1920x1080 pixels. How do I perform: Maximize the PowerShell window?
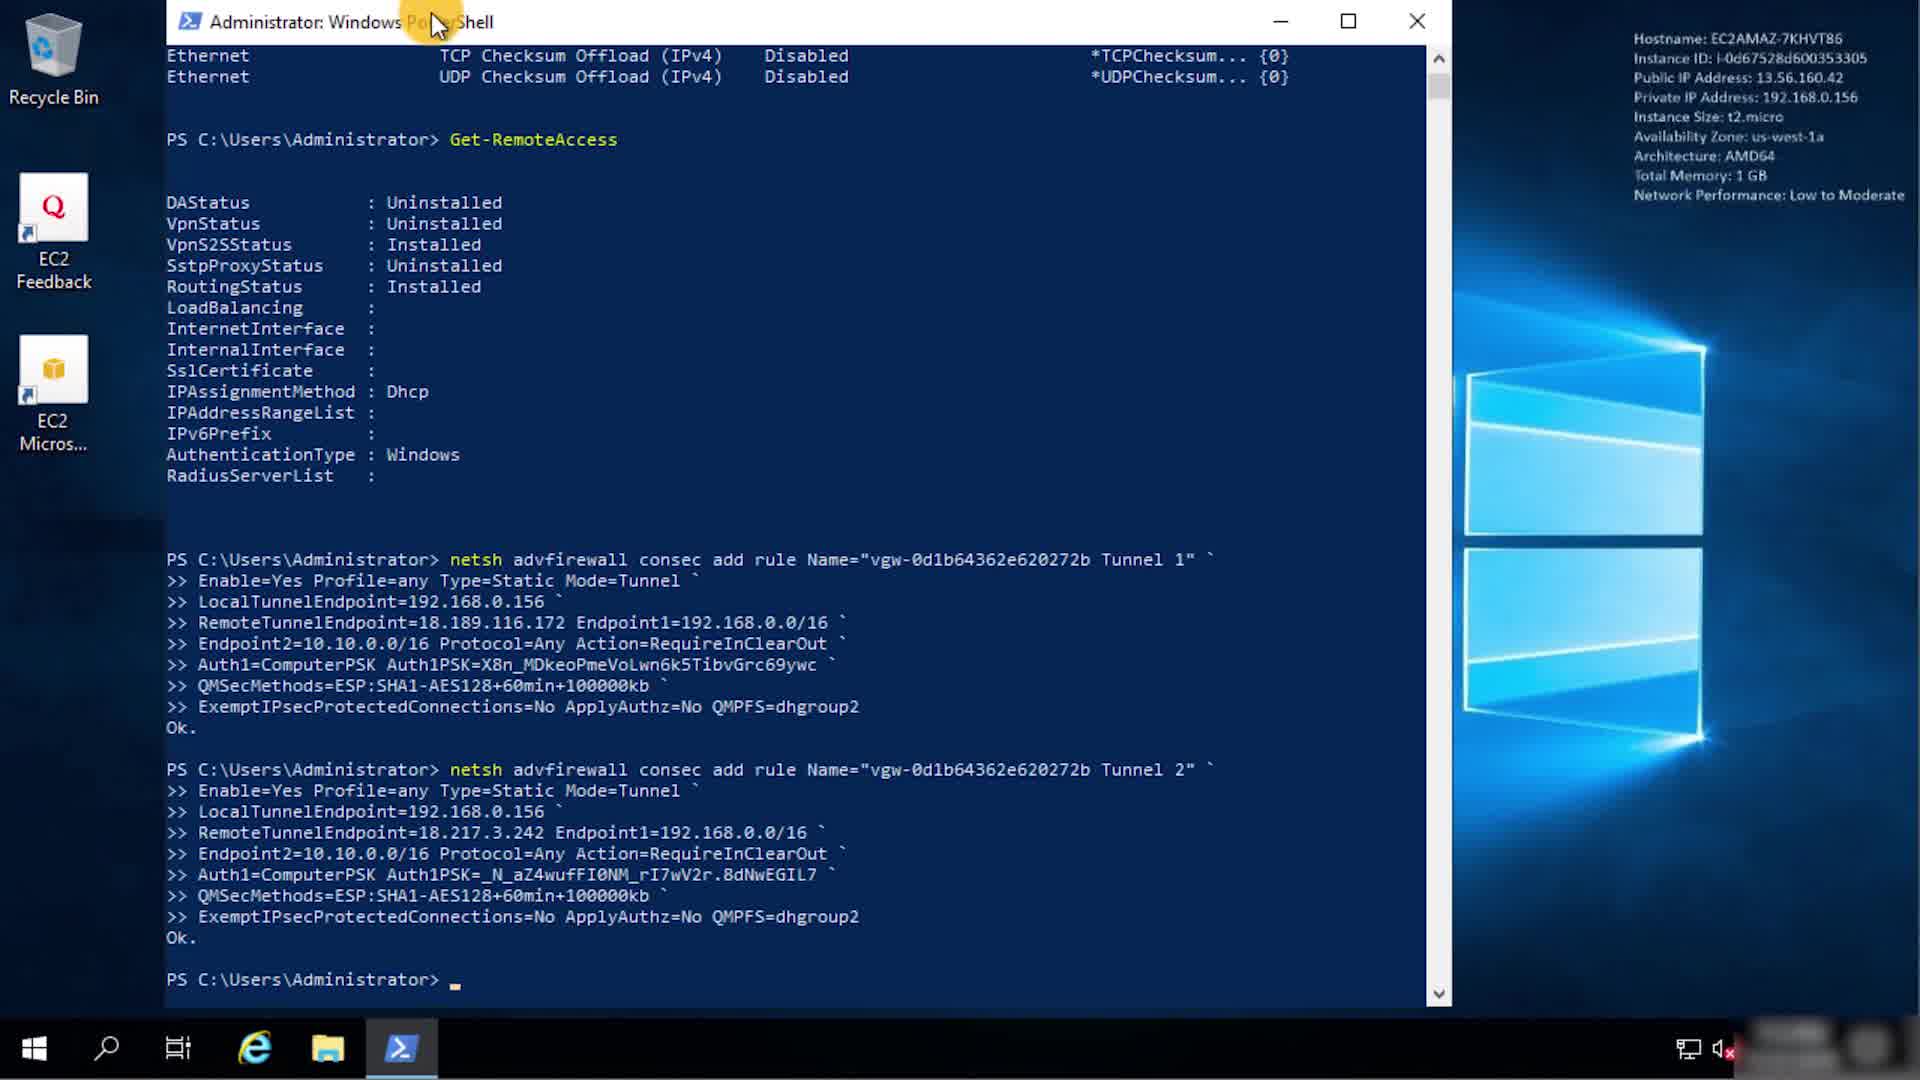pos(1348,22)
